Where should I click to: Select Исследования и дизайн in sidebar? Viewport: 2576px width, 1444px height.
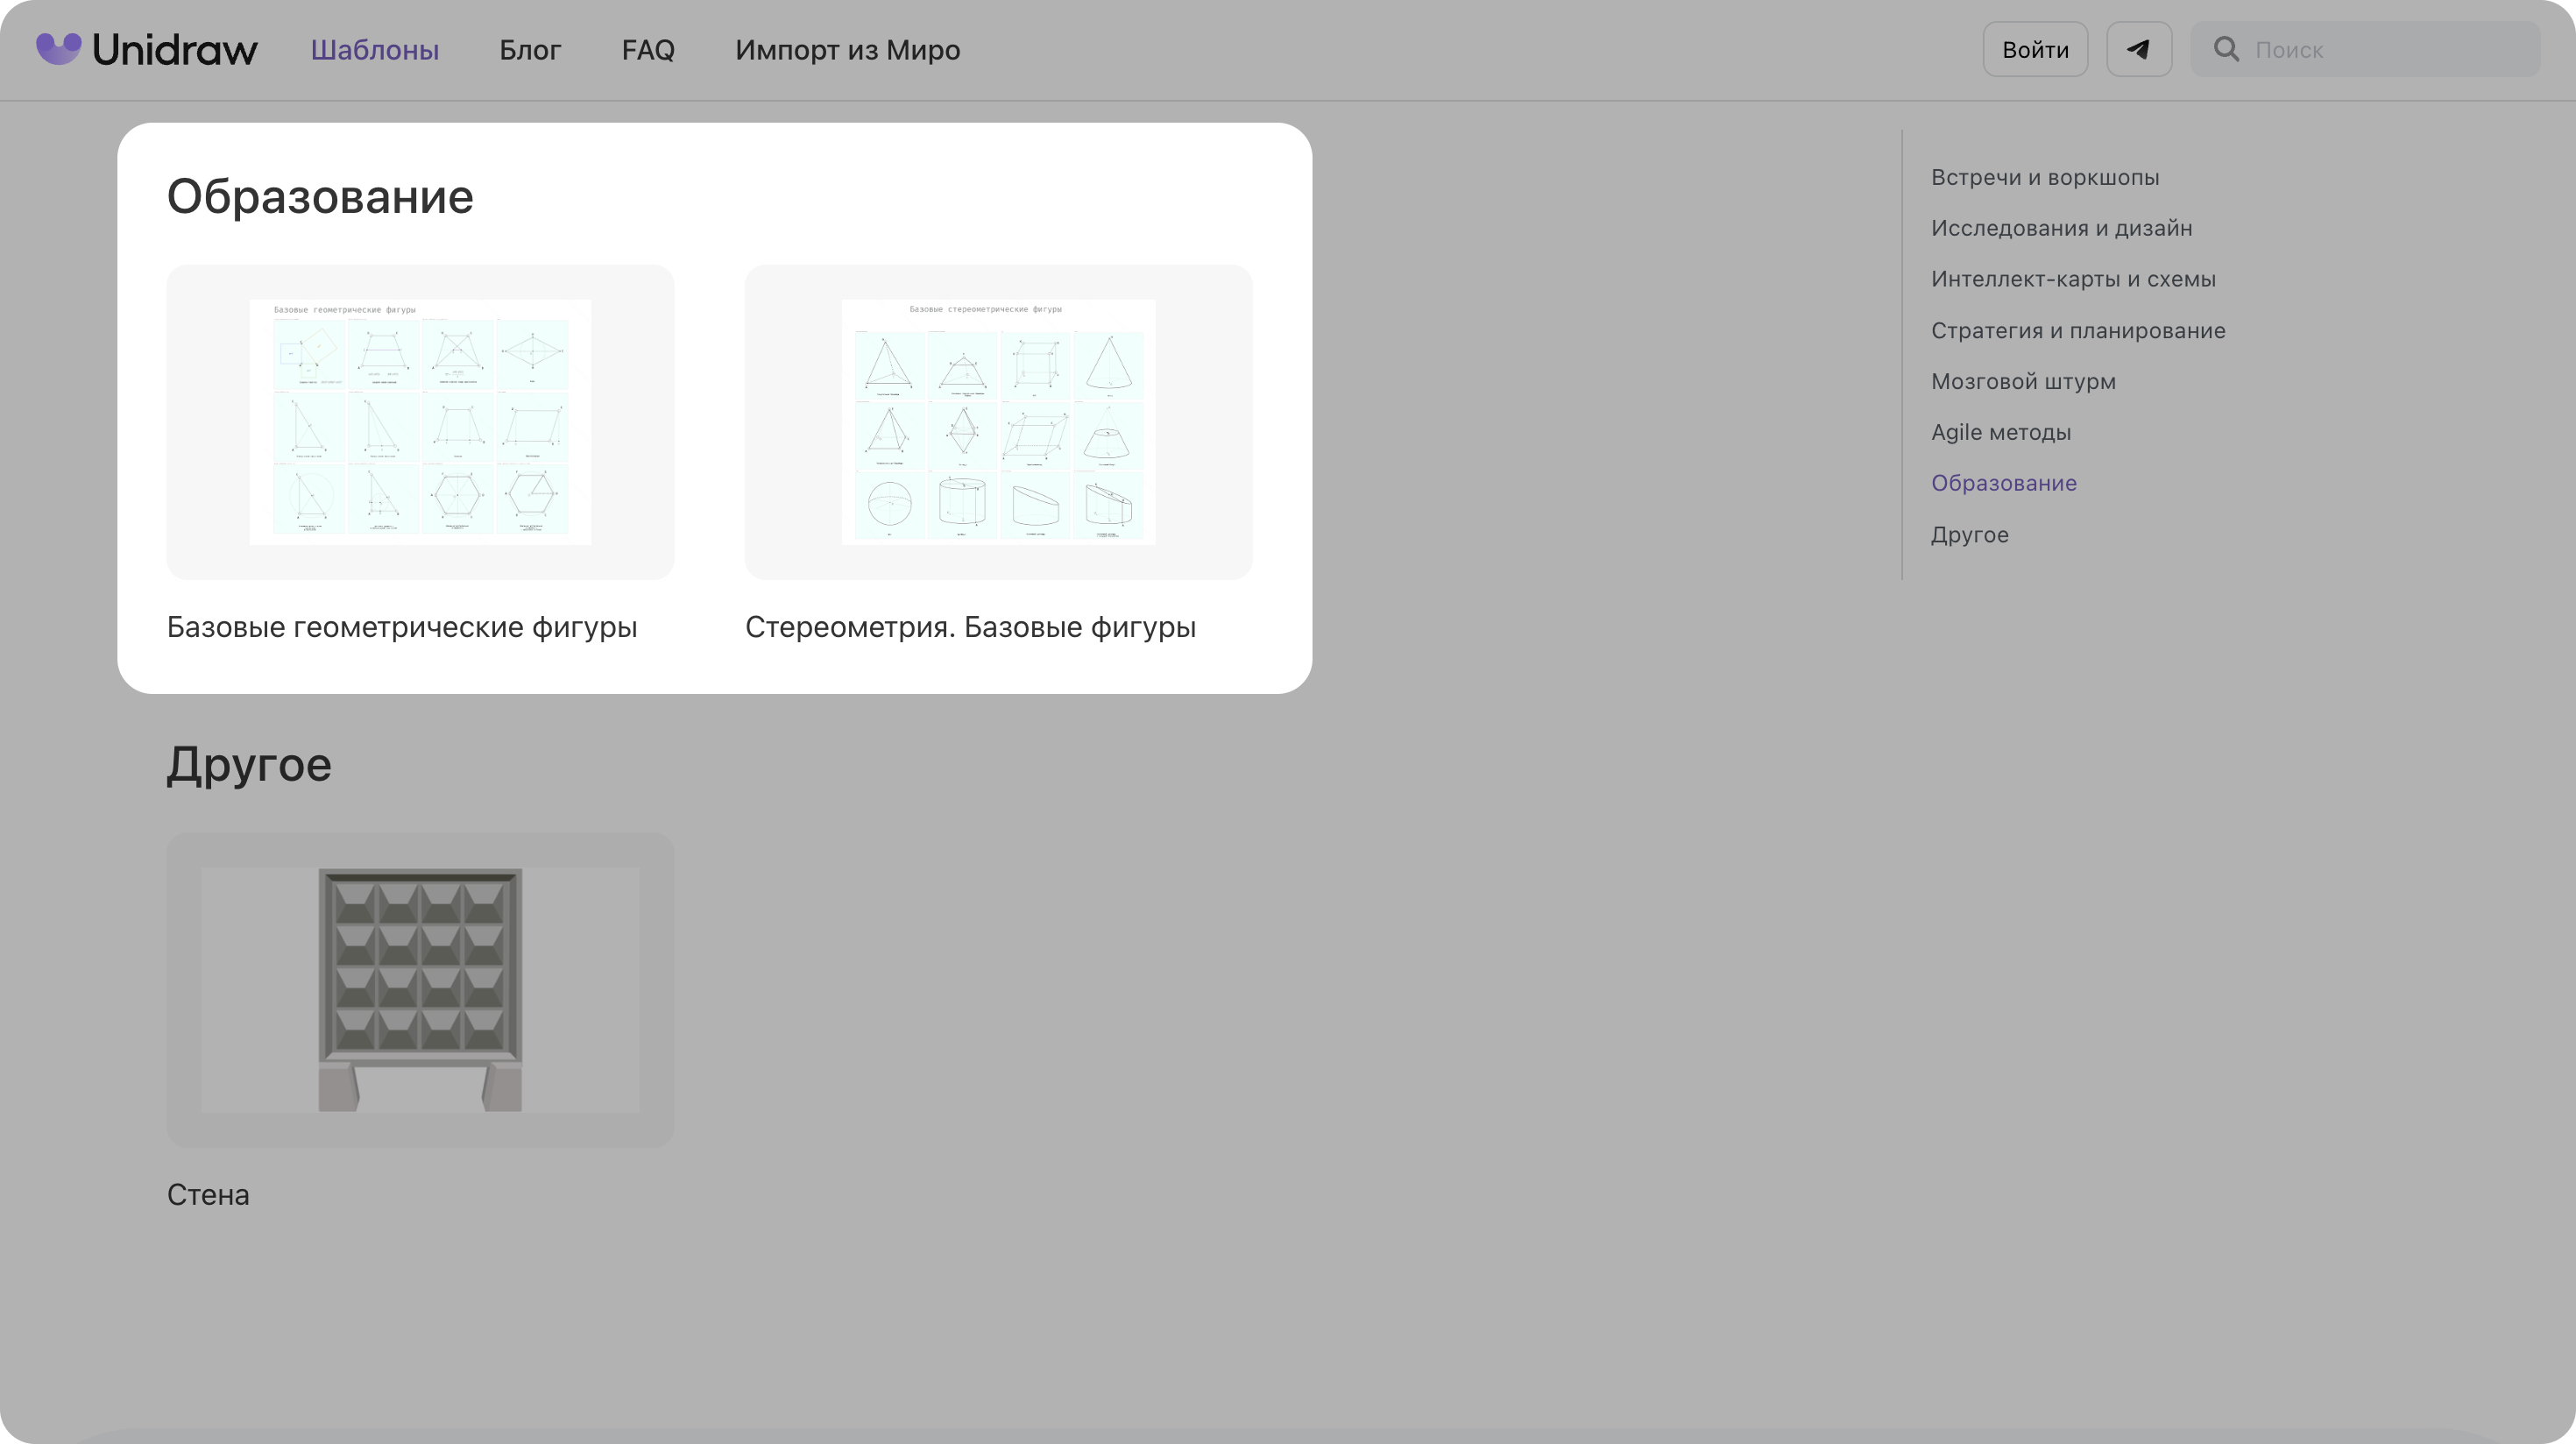coord(2061,228)
